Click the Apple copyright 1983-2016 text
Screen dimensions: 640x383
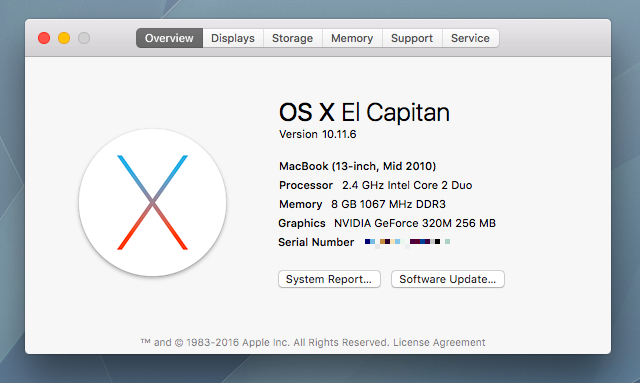tap(265, 342)
